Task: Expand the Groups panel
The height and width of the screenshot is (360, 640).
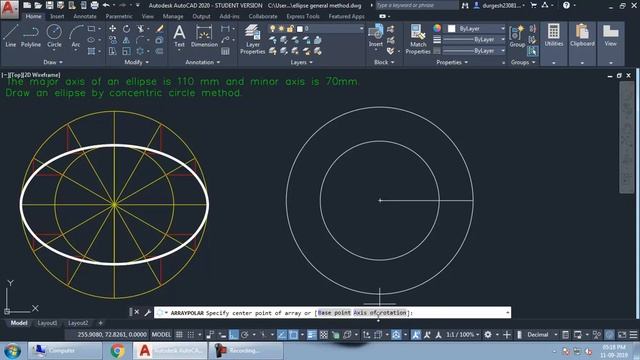Action: 523,62
